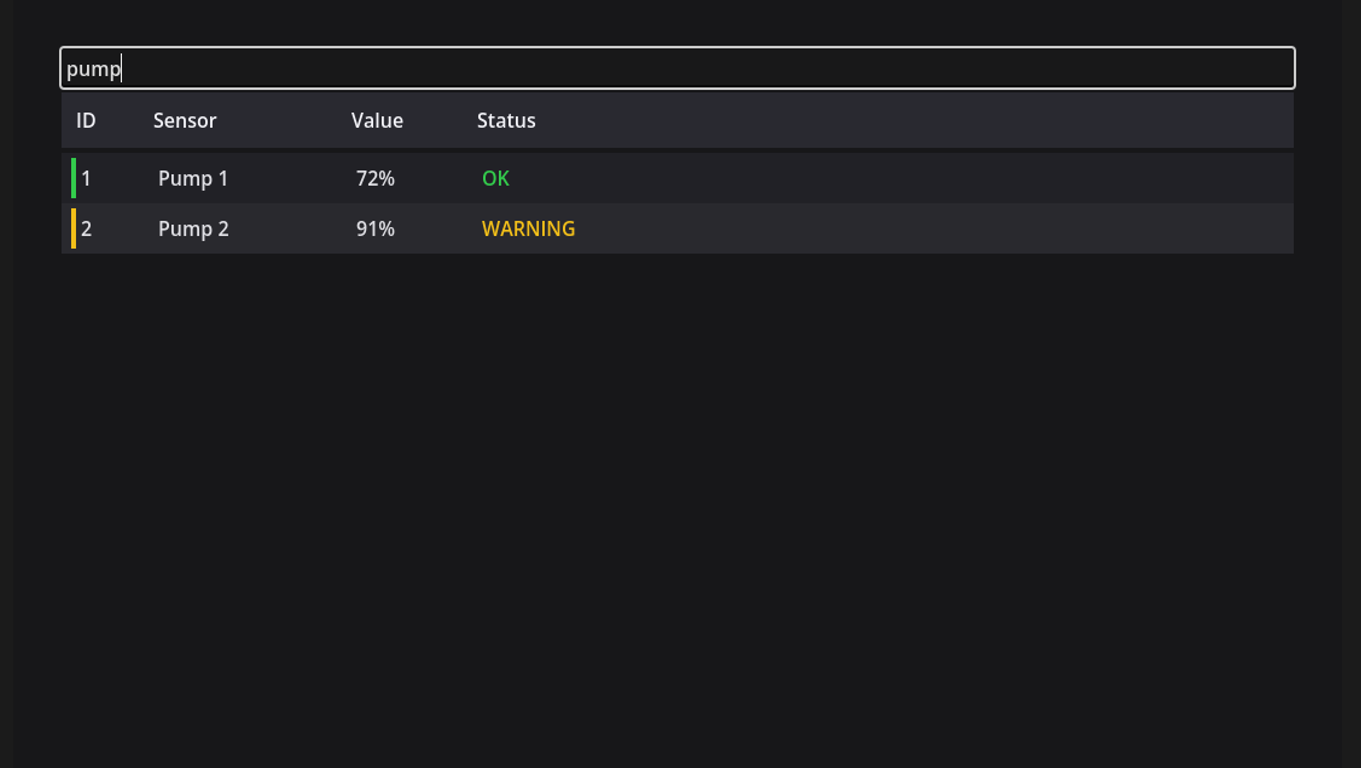Click the Pump 2 sensor name
1361x768 pixels.
pos(193,228)
